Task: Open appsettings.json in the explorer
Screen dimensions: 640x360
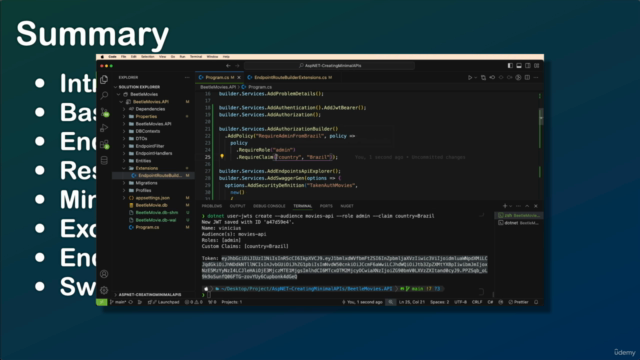Action: coord(152,198)
